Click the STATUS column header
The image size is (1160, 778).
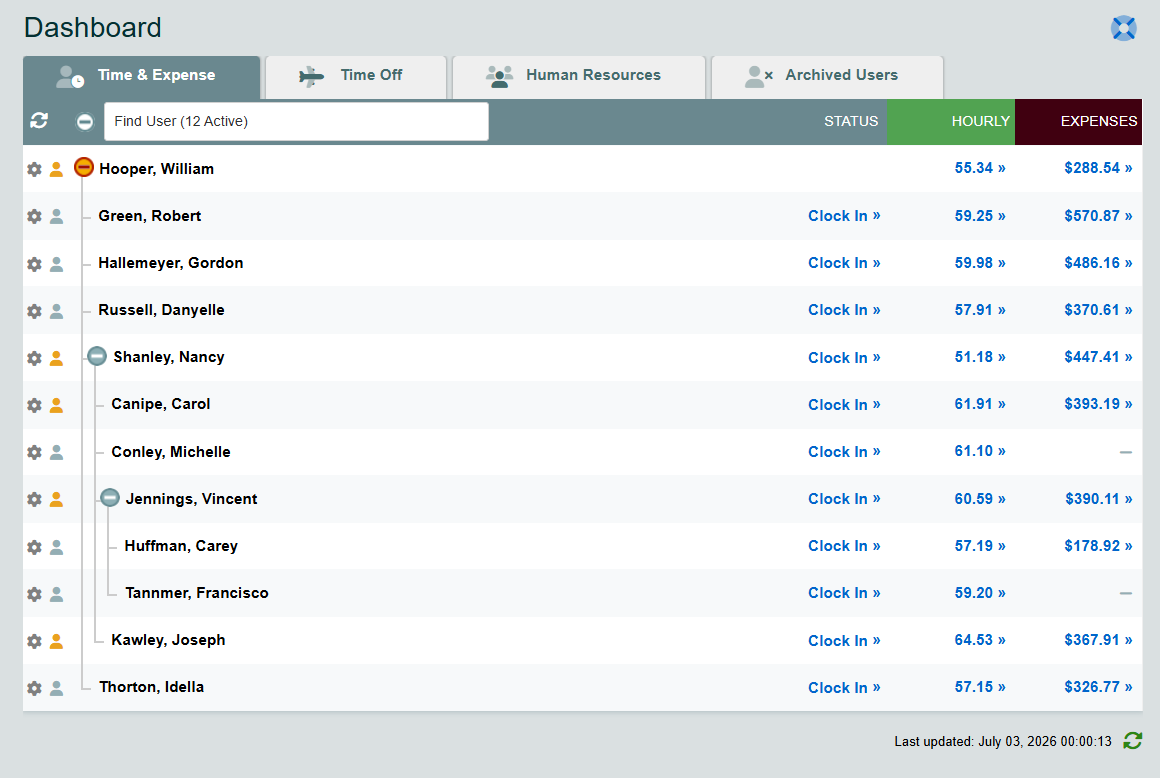click(x=851, y=121)
